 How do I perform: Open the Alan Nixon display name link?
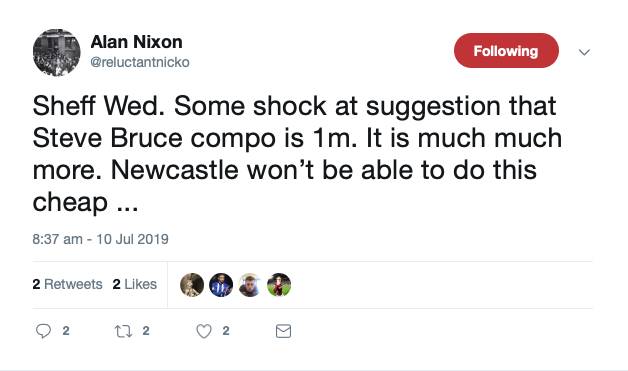coord(137,42)
